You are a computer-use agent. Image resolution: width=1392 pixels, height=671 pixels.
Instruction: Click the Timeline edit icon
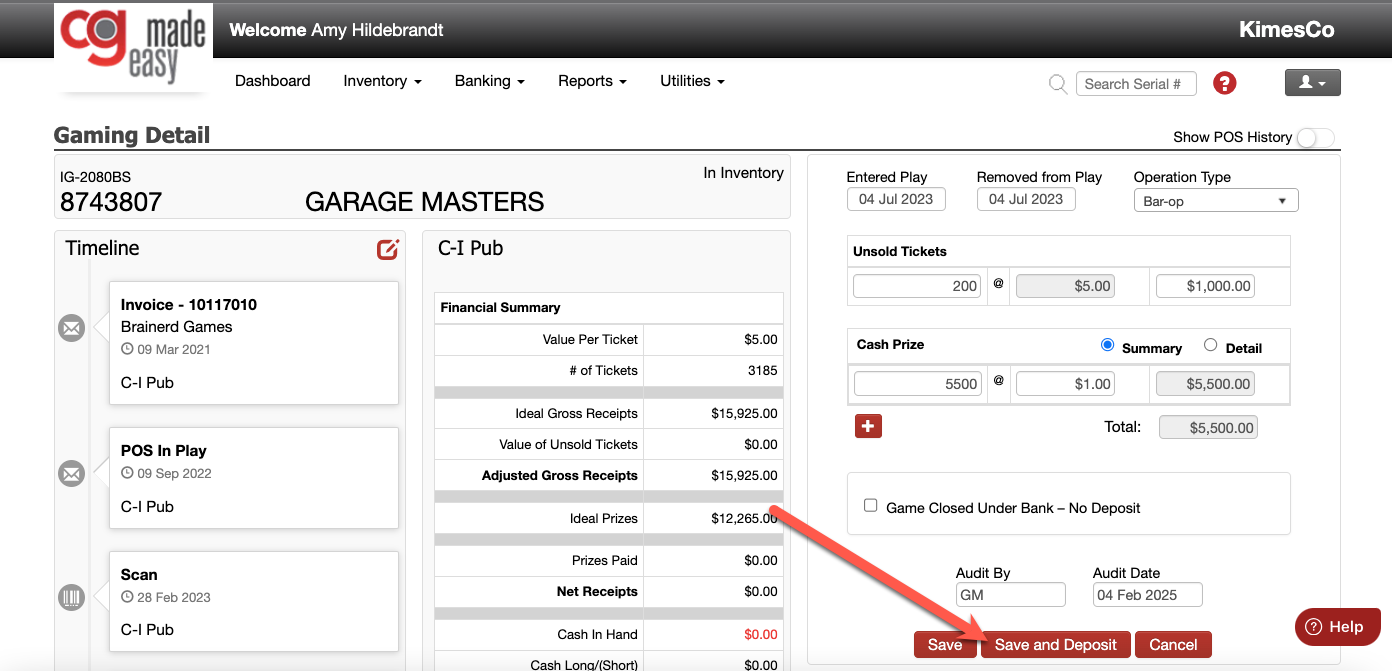pos(388,249)
